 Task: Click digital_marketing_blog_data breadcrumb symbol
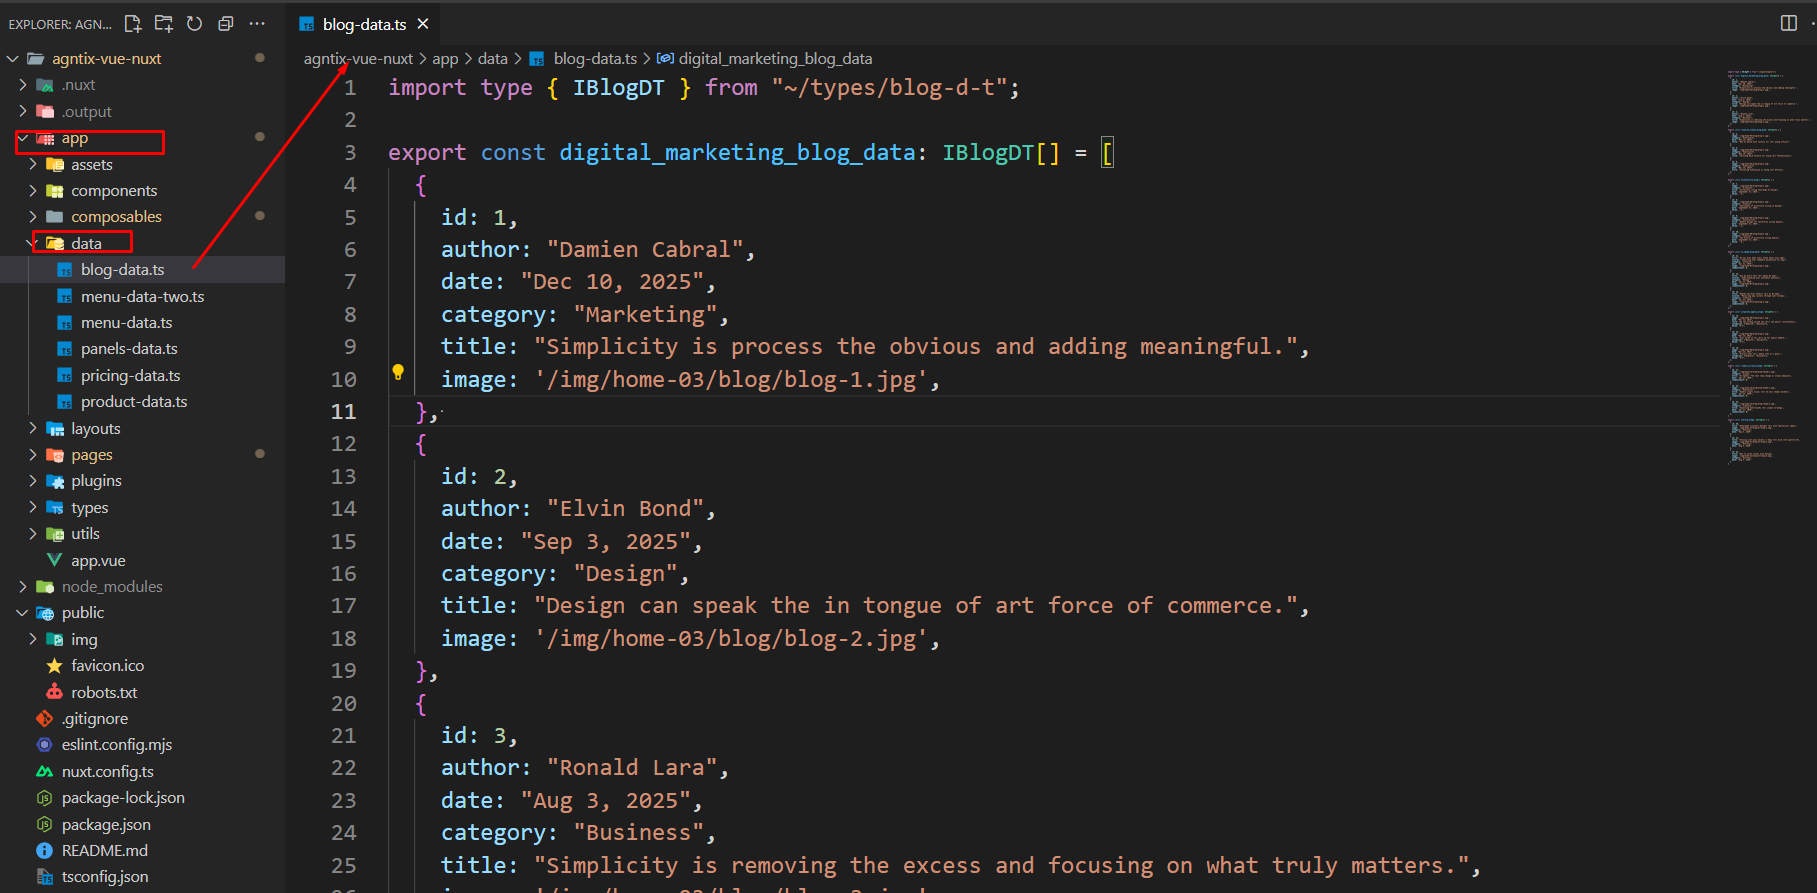[x=774, y=59]
